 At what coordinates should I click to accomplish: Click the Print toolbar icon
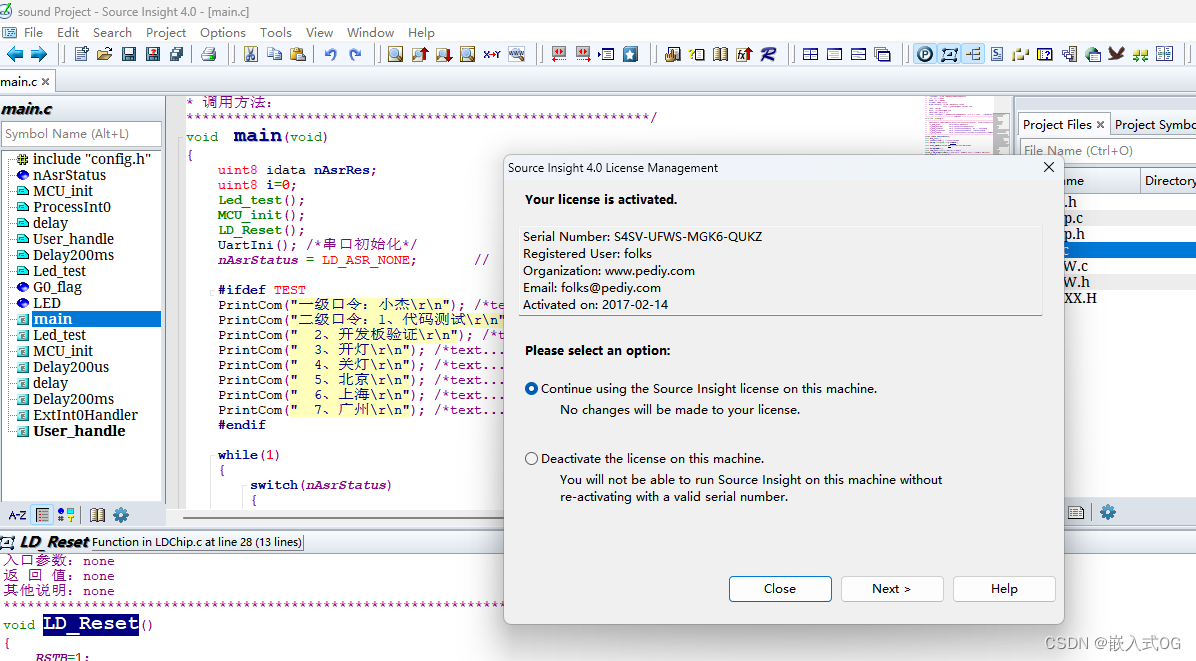(209, 54)
